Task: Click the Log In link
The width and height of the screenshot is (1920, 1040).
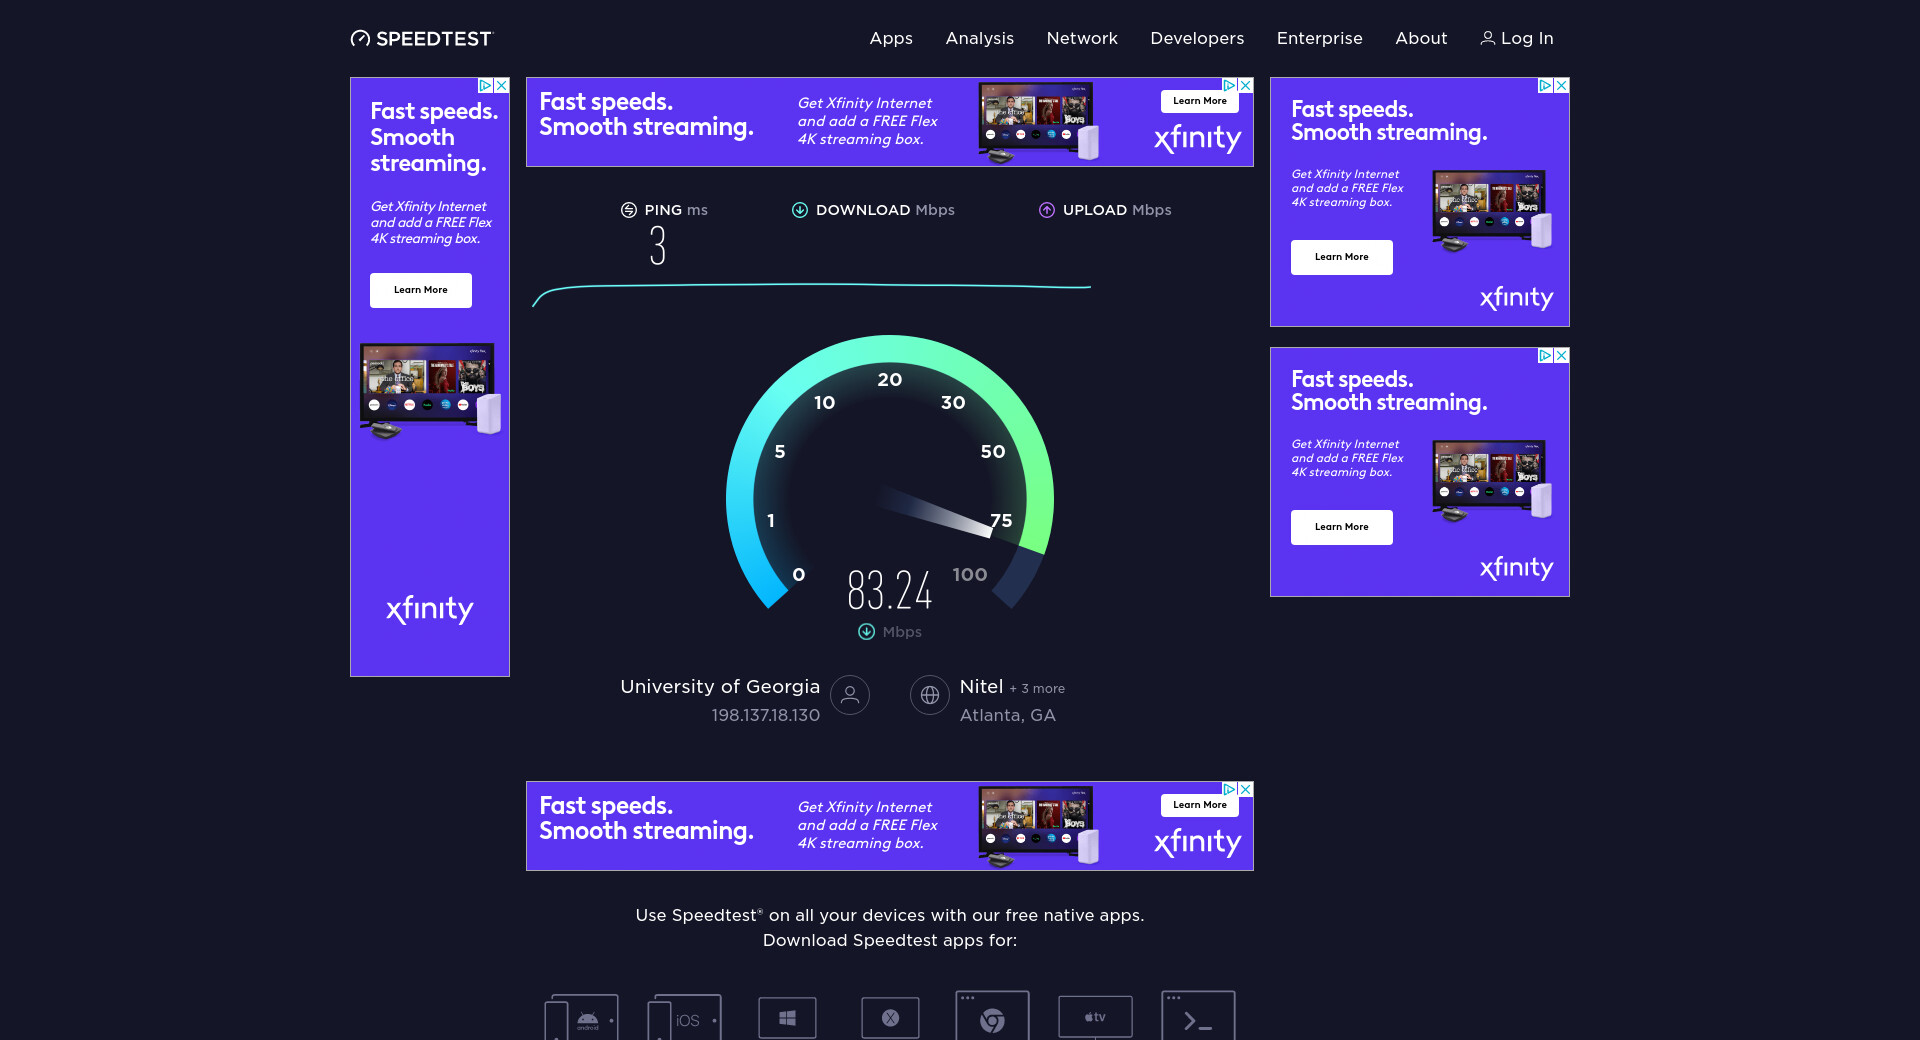Action: tap(1517, 38)
